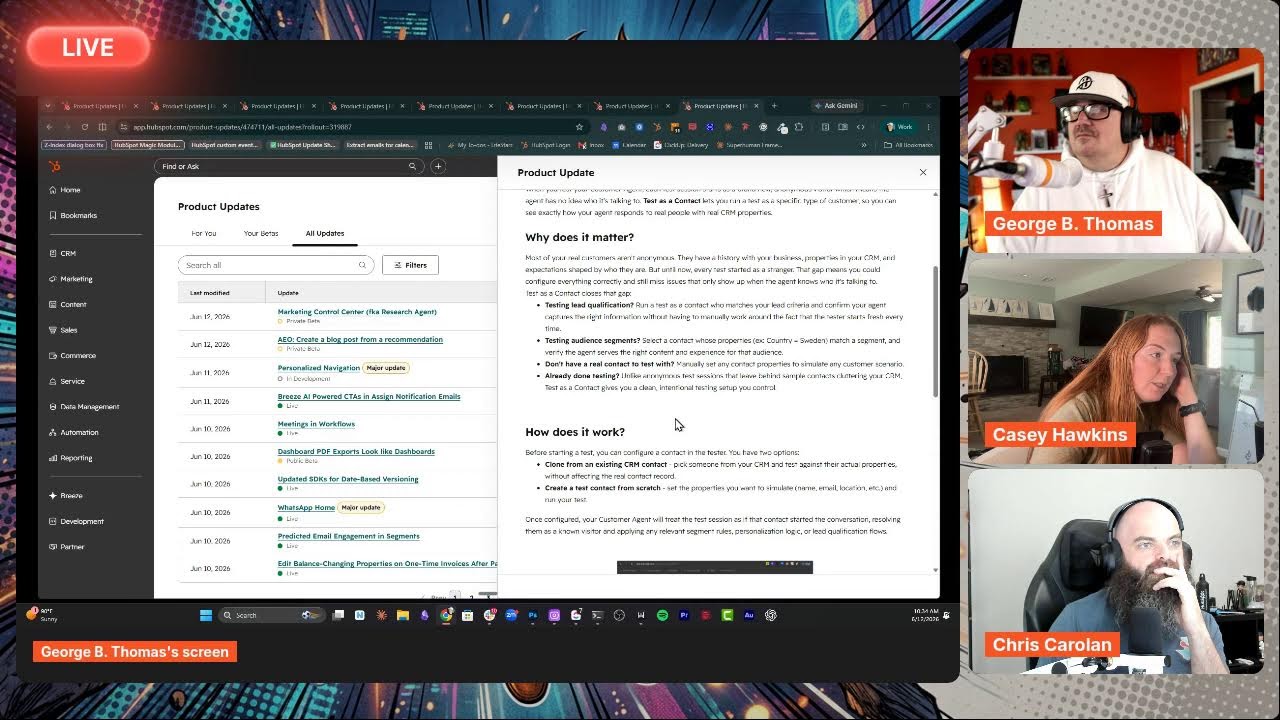This screenshot has width=1280, height=720.
Task: Click the HubSpot sprocket logo
Action: [x=53, y=166]
